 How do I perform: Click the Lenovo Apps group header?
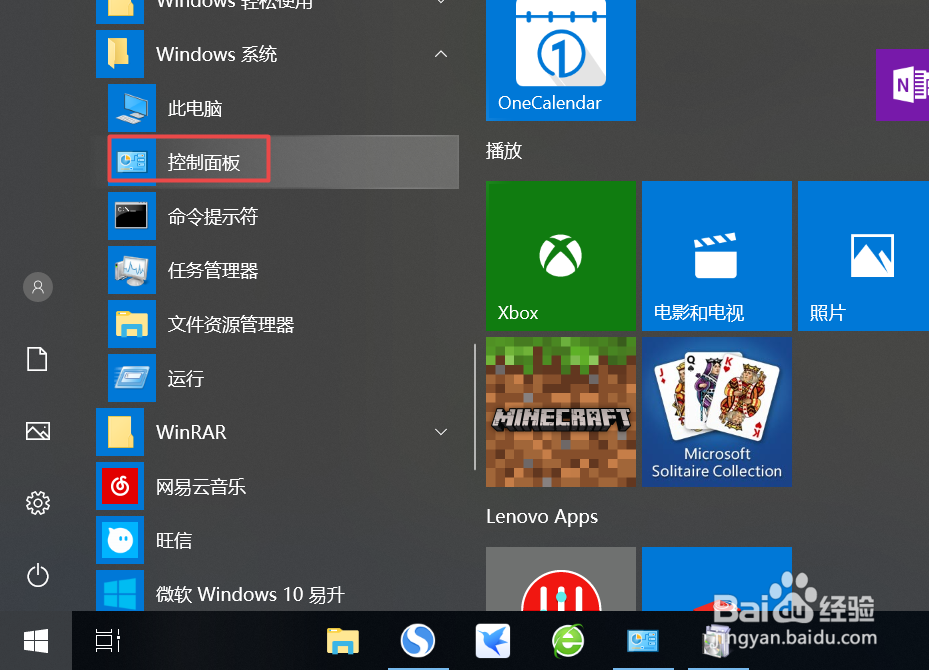542,517
